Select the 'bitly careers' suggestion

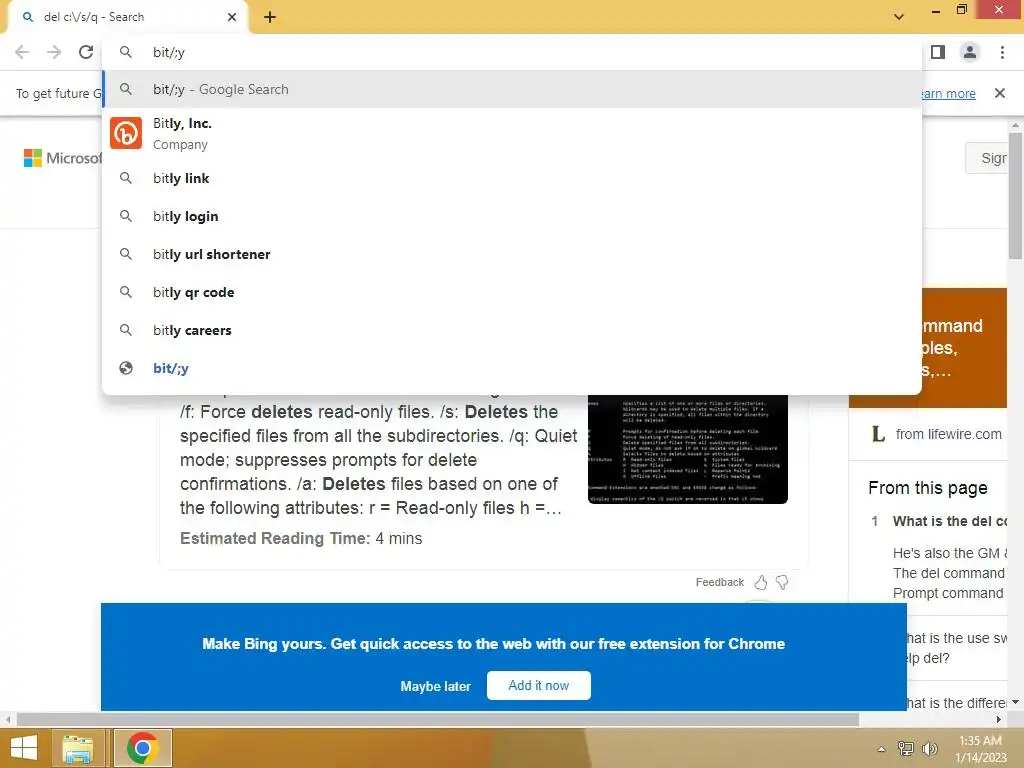tap(512, 330)
